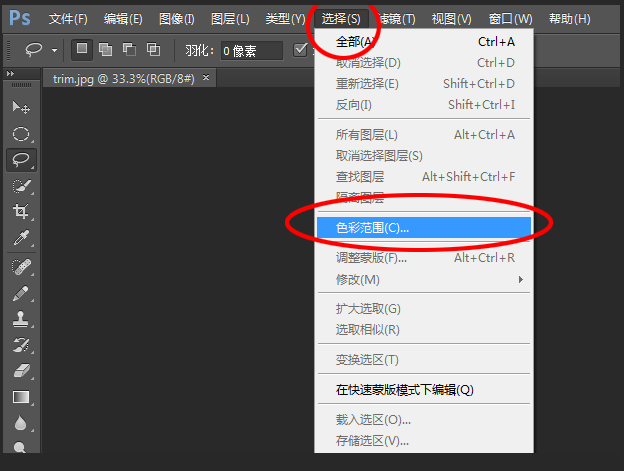The image size is (624, 471).
Task: Select the Clone Stamp tool
Action: coord(21,319)
